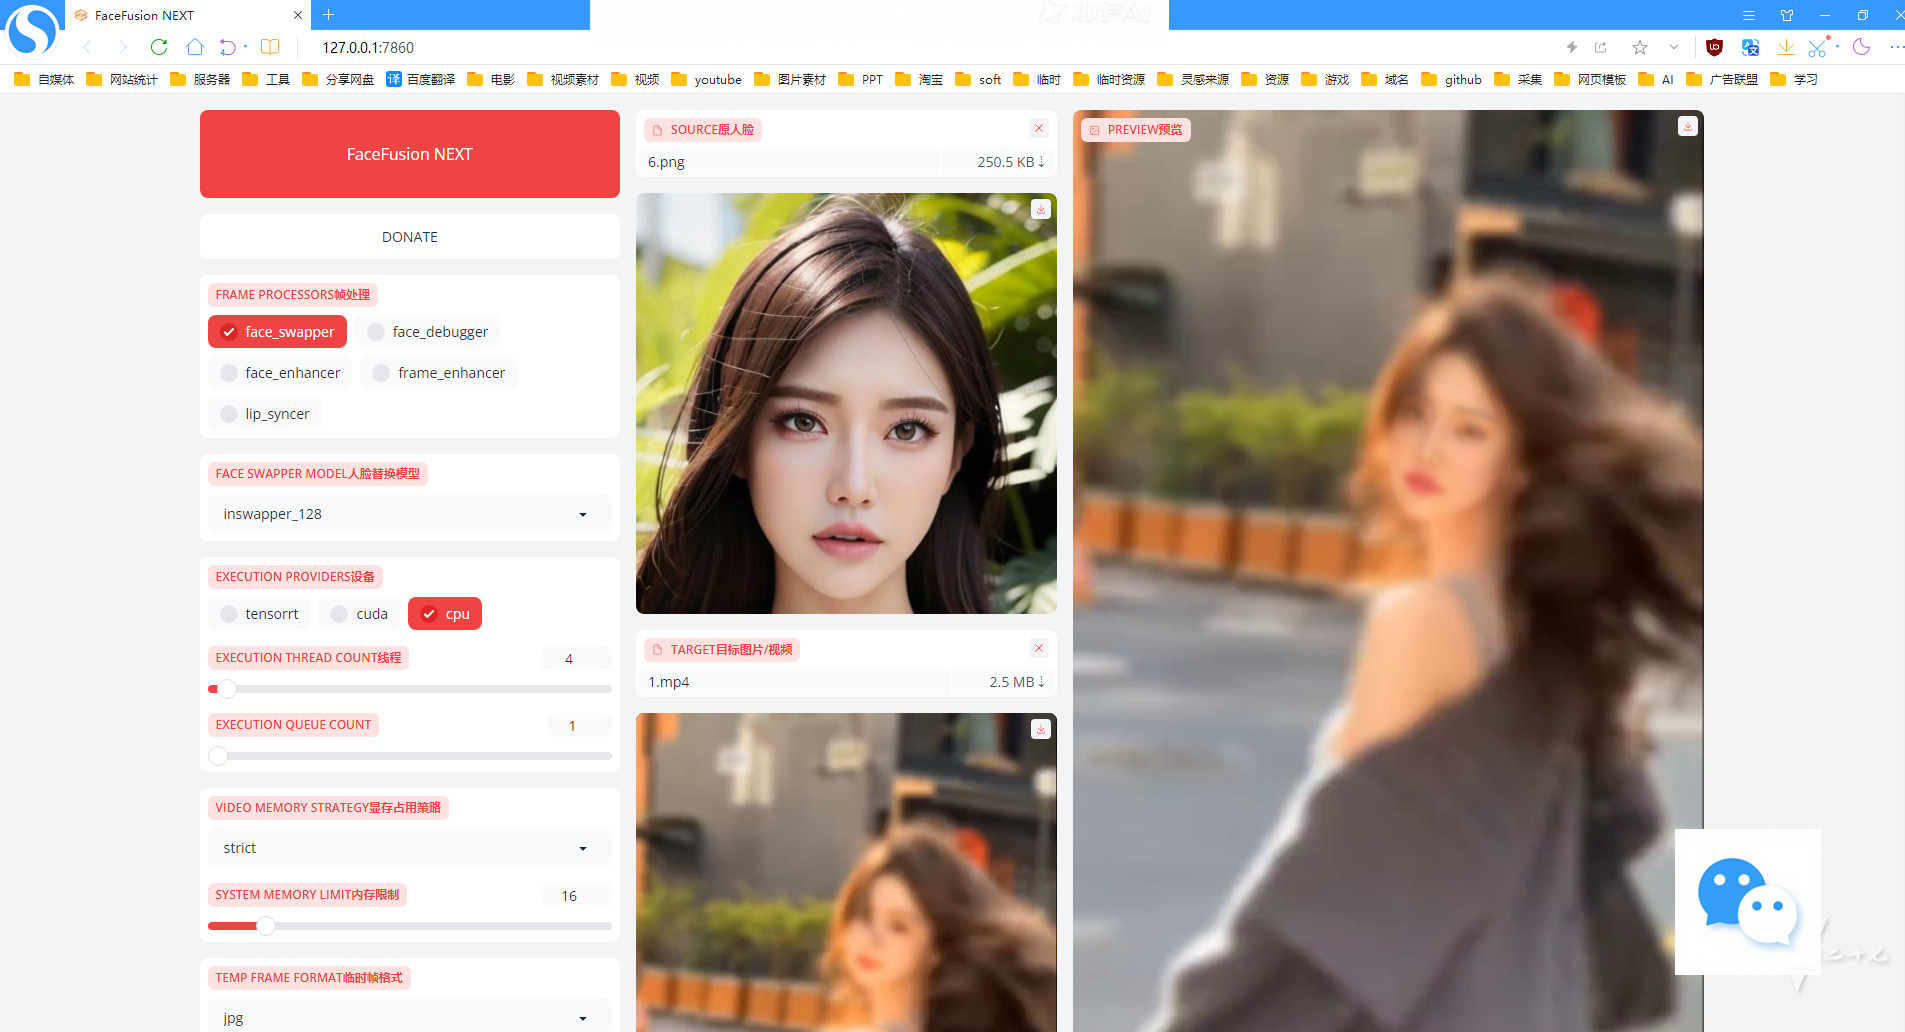Open the 百度翻译 bookmark
This screenshot has width=1905, height=1032.
421,79
